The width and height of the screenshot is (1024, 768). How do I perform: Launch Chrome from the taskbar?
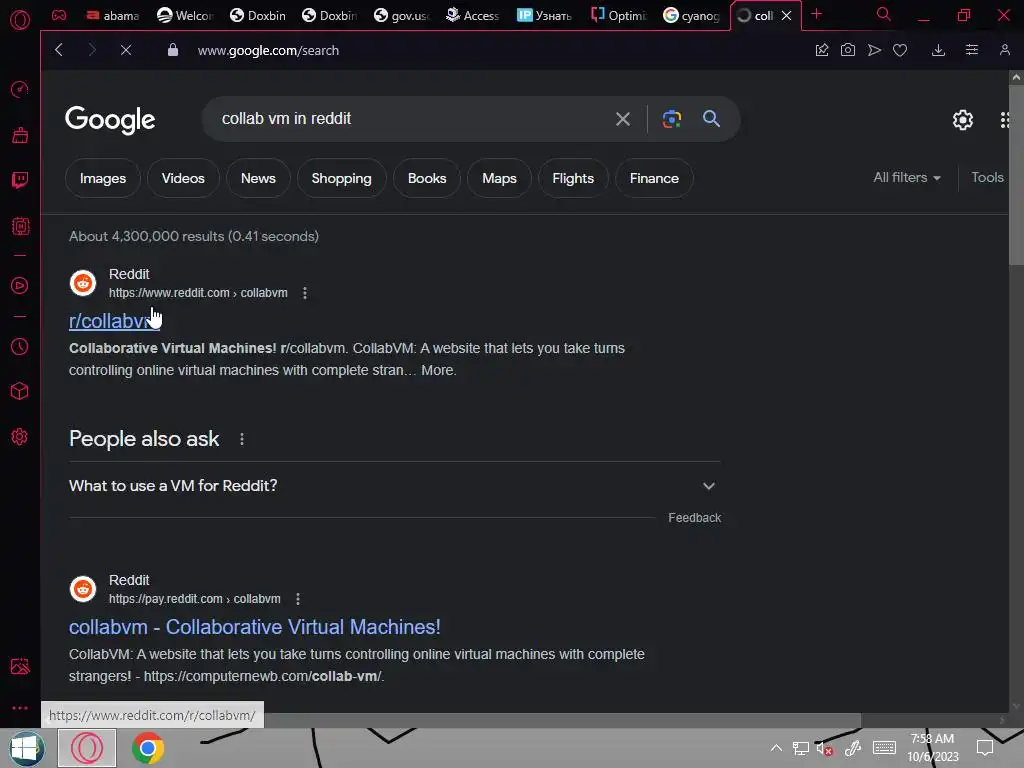pos(148,748)
